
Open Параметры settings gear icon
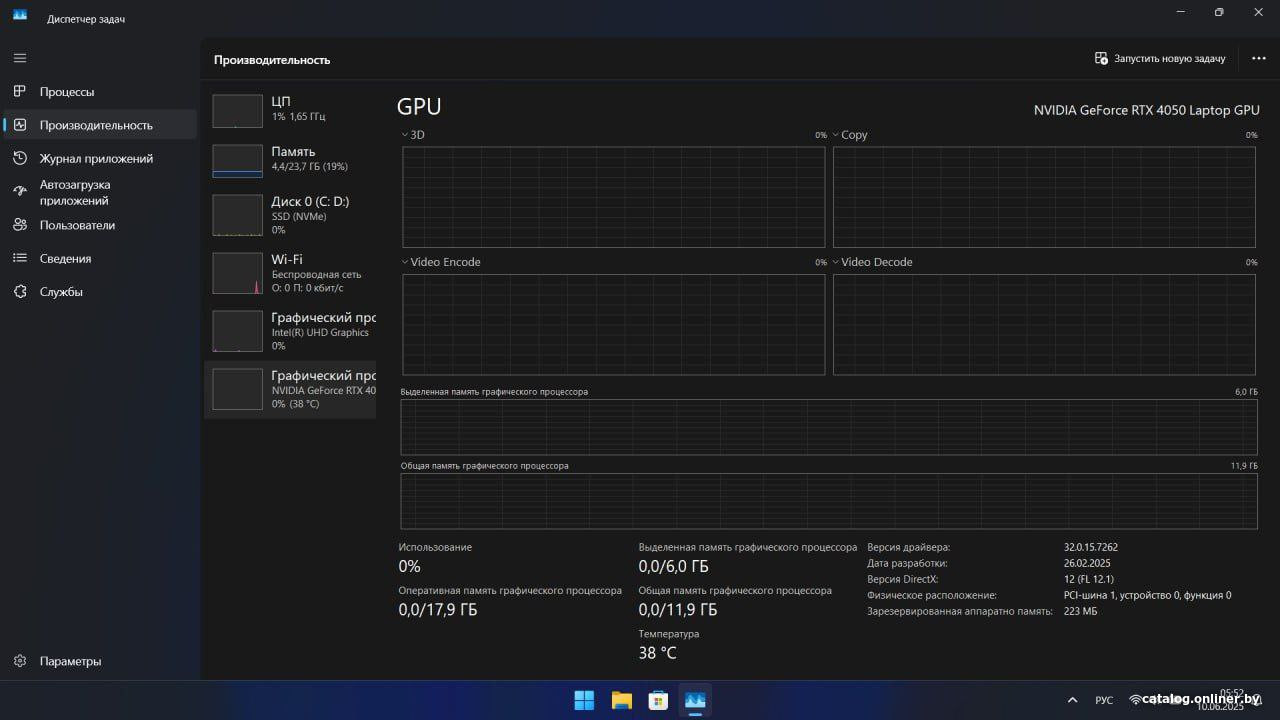pyautogui.click(x=20, y=661)
